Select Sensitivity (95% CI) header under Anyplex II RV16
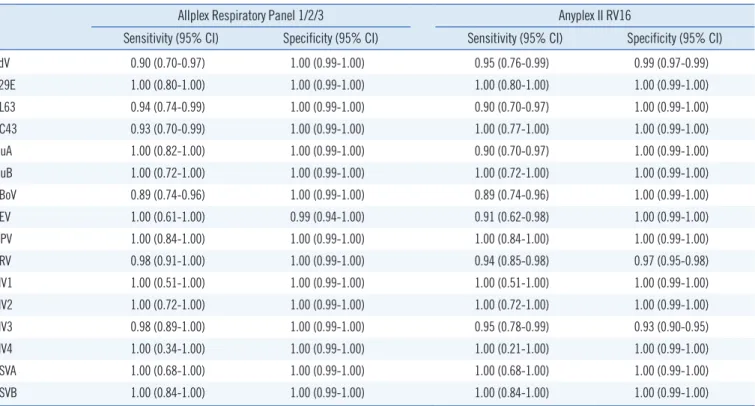 point(515,38)
